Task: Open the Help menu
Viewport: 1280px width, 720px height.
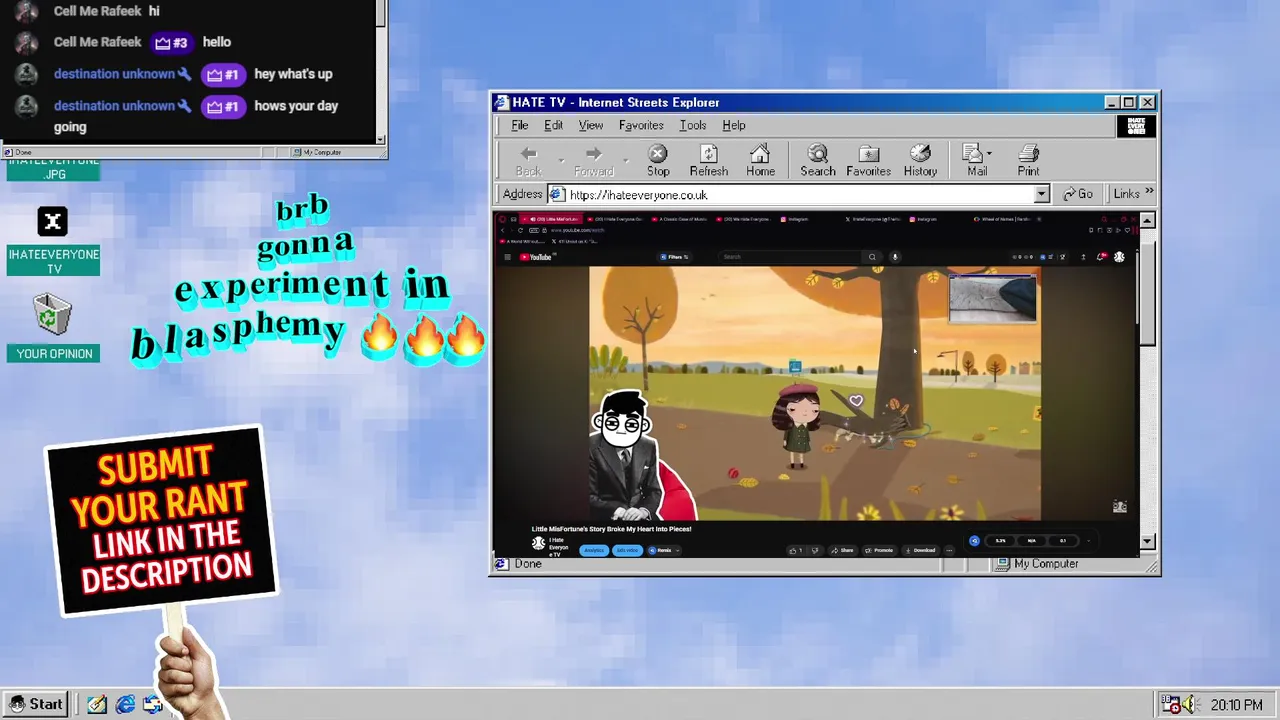Action: (734, 125)
